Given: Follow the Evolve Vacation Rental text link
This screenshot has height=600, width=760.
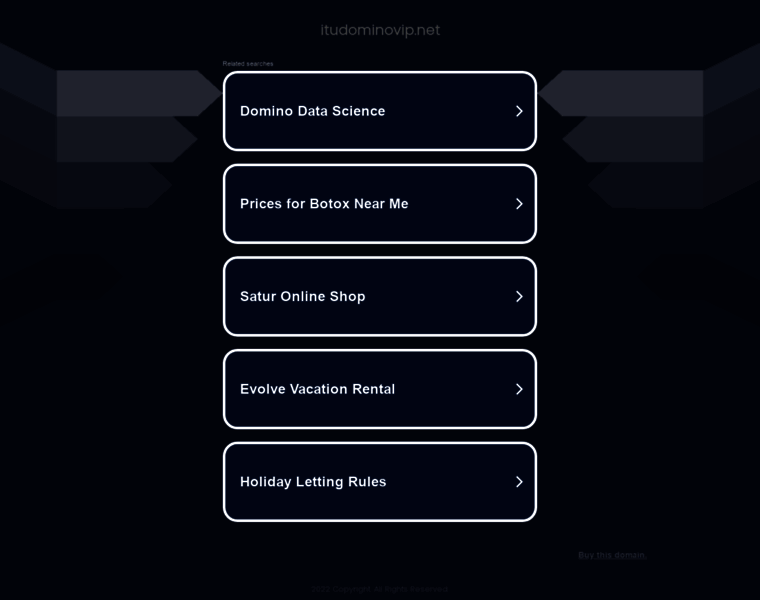Looking at the screenshot, I should click(317, 389).
